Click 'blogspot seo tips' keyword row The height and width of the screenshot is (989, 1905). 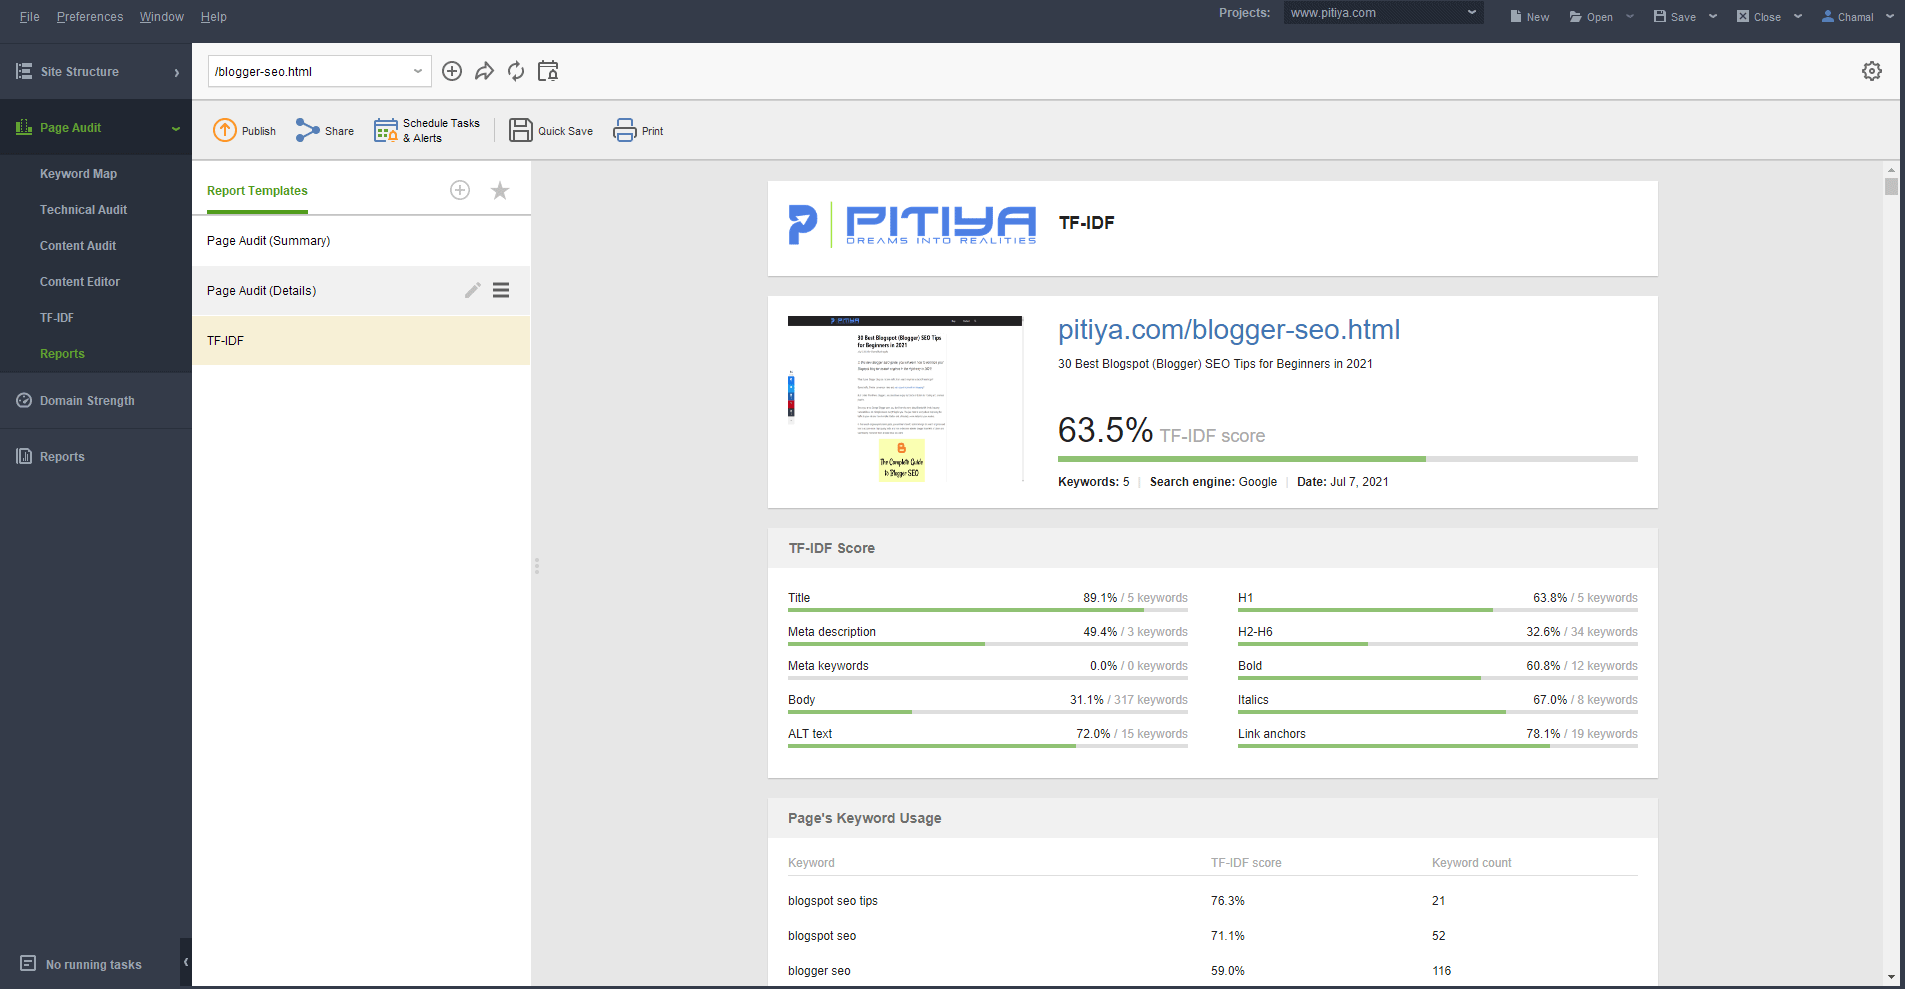[1213, 901]
